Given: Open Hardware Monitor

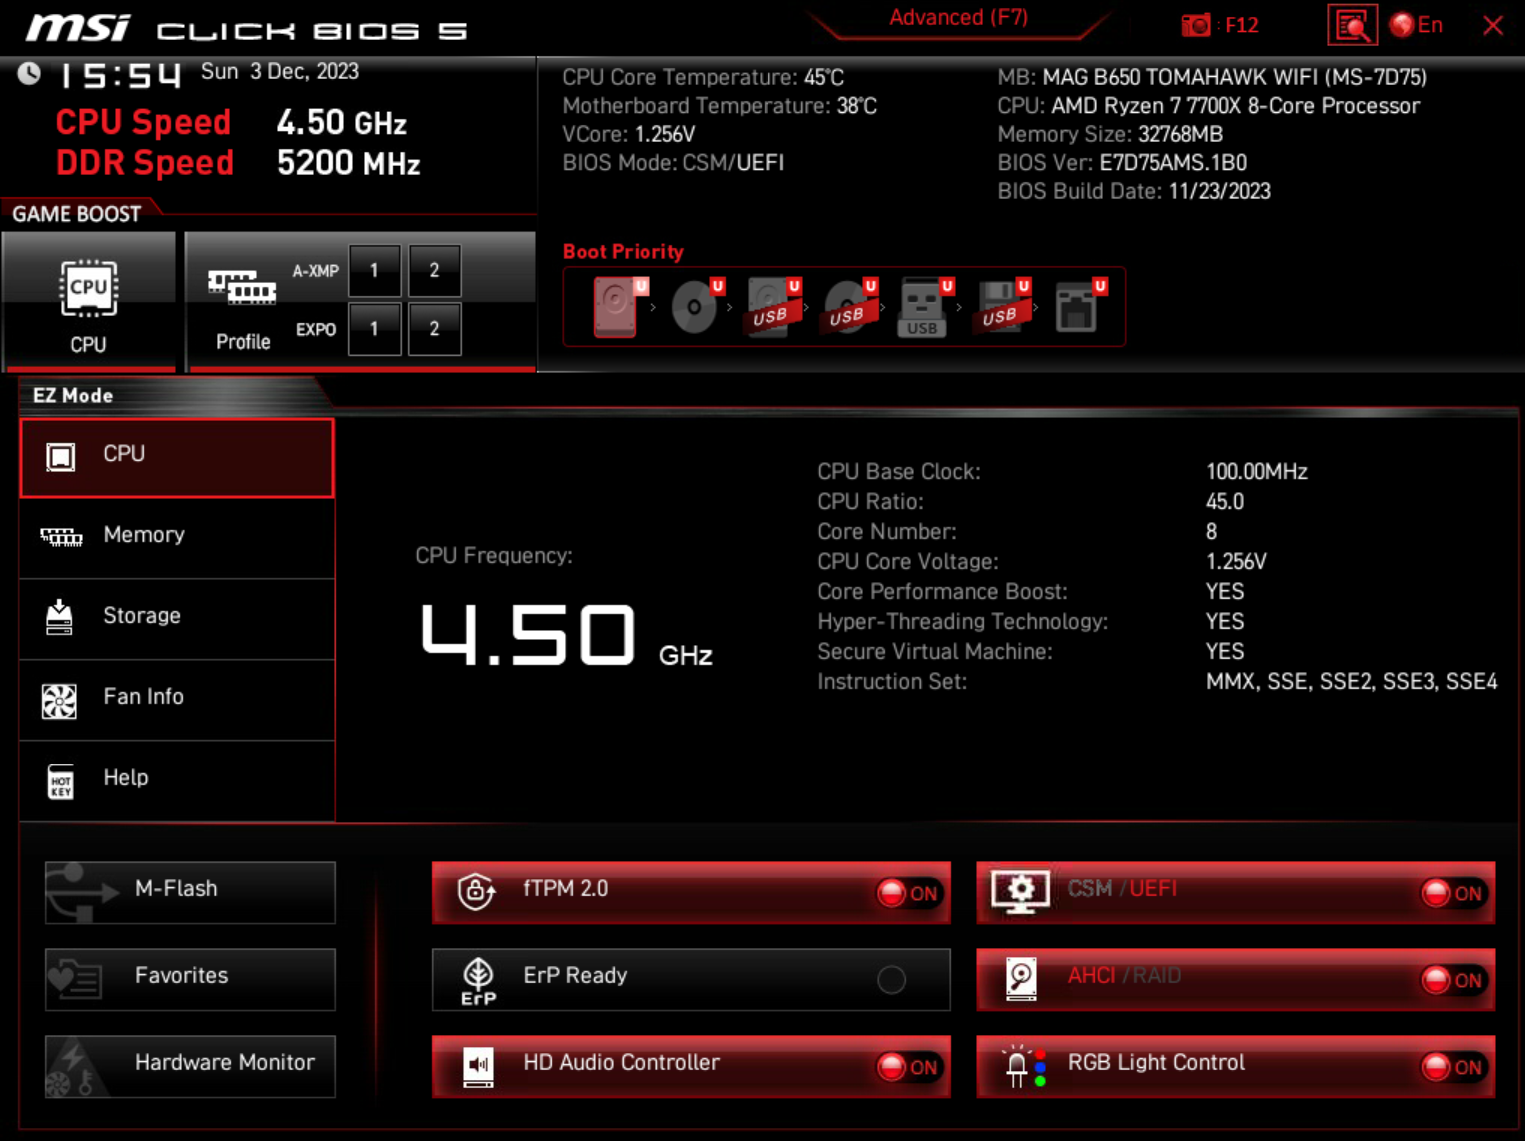Looking at the screenshot, I should coord(190,1066).
